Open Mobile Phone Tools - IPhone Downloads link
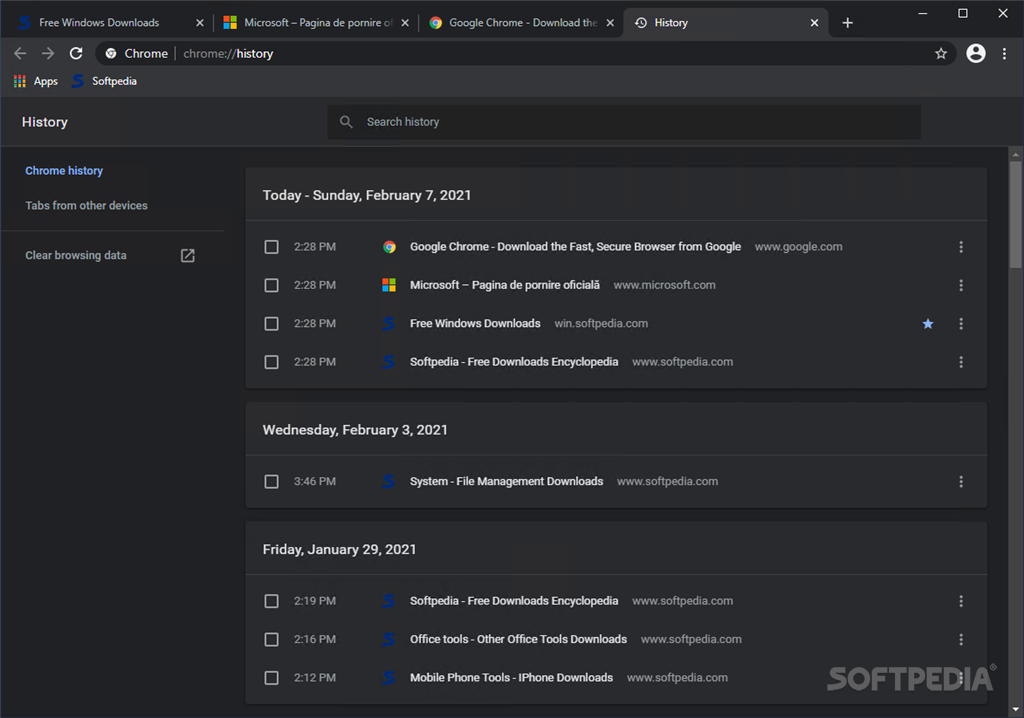 point(511,678)
